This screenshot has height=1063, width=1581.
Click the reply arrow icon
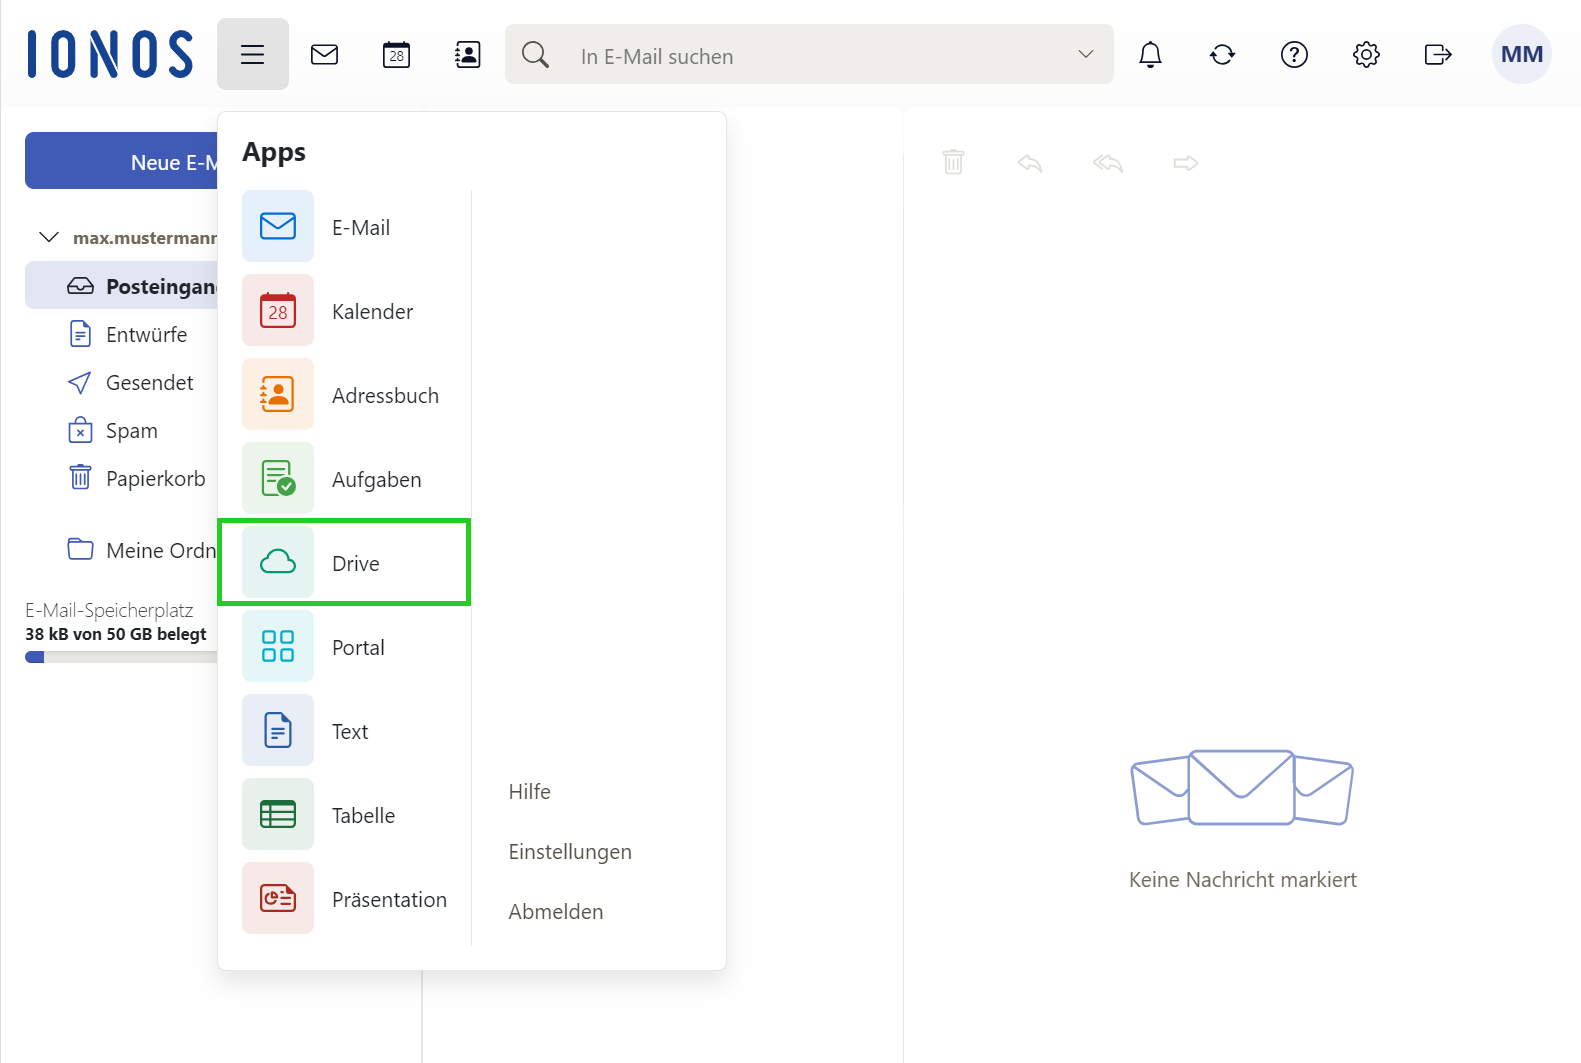point(1030,163)
